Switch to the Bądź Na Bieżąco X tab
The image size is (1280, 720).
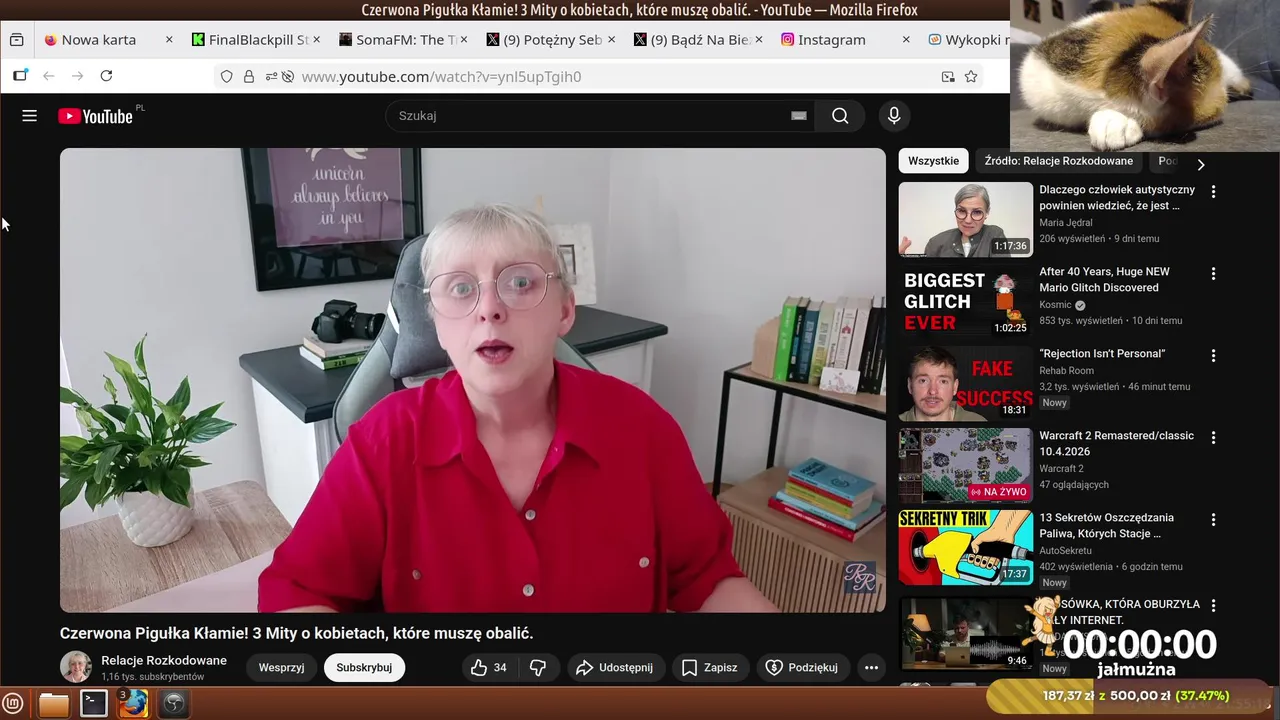[698, 40]
